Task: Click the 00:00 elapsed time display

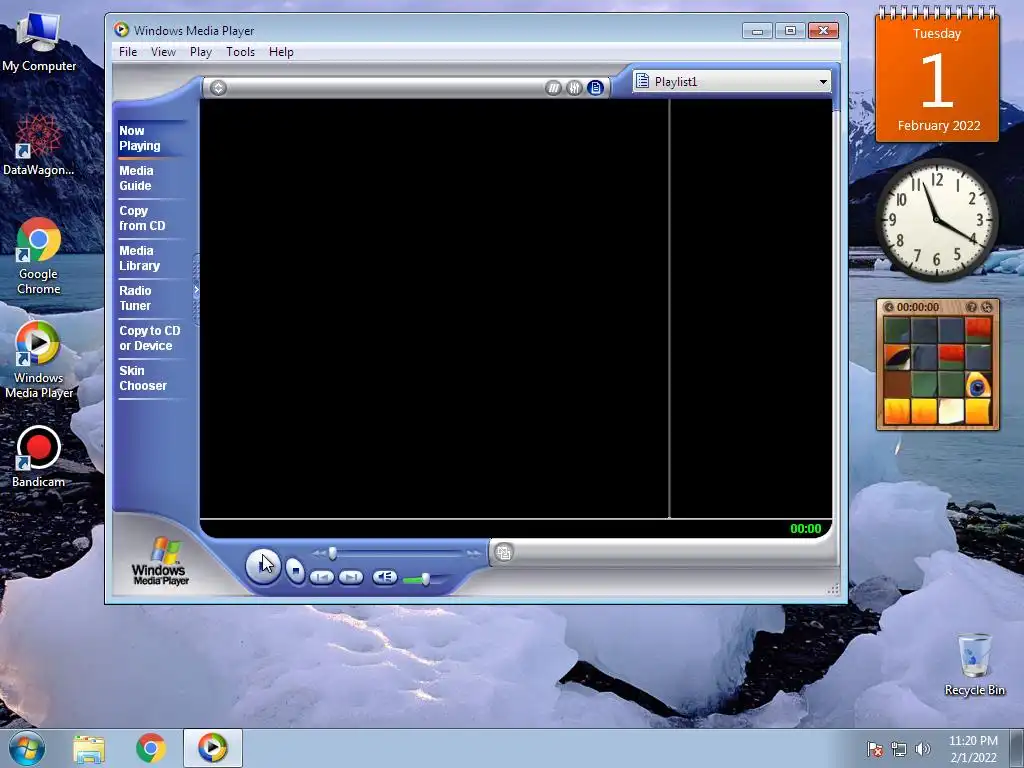Action: click(x=805, y=529)
